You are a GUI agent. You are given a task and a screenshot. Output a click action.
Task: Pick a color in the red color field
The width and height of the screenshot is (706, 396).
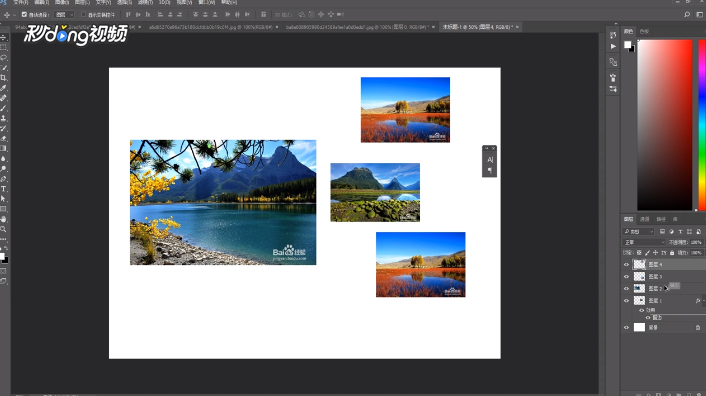click(665, 125)
